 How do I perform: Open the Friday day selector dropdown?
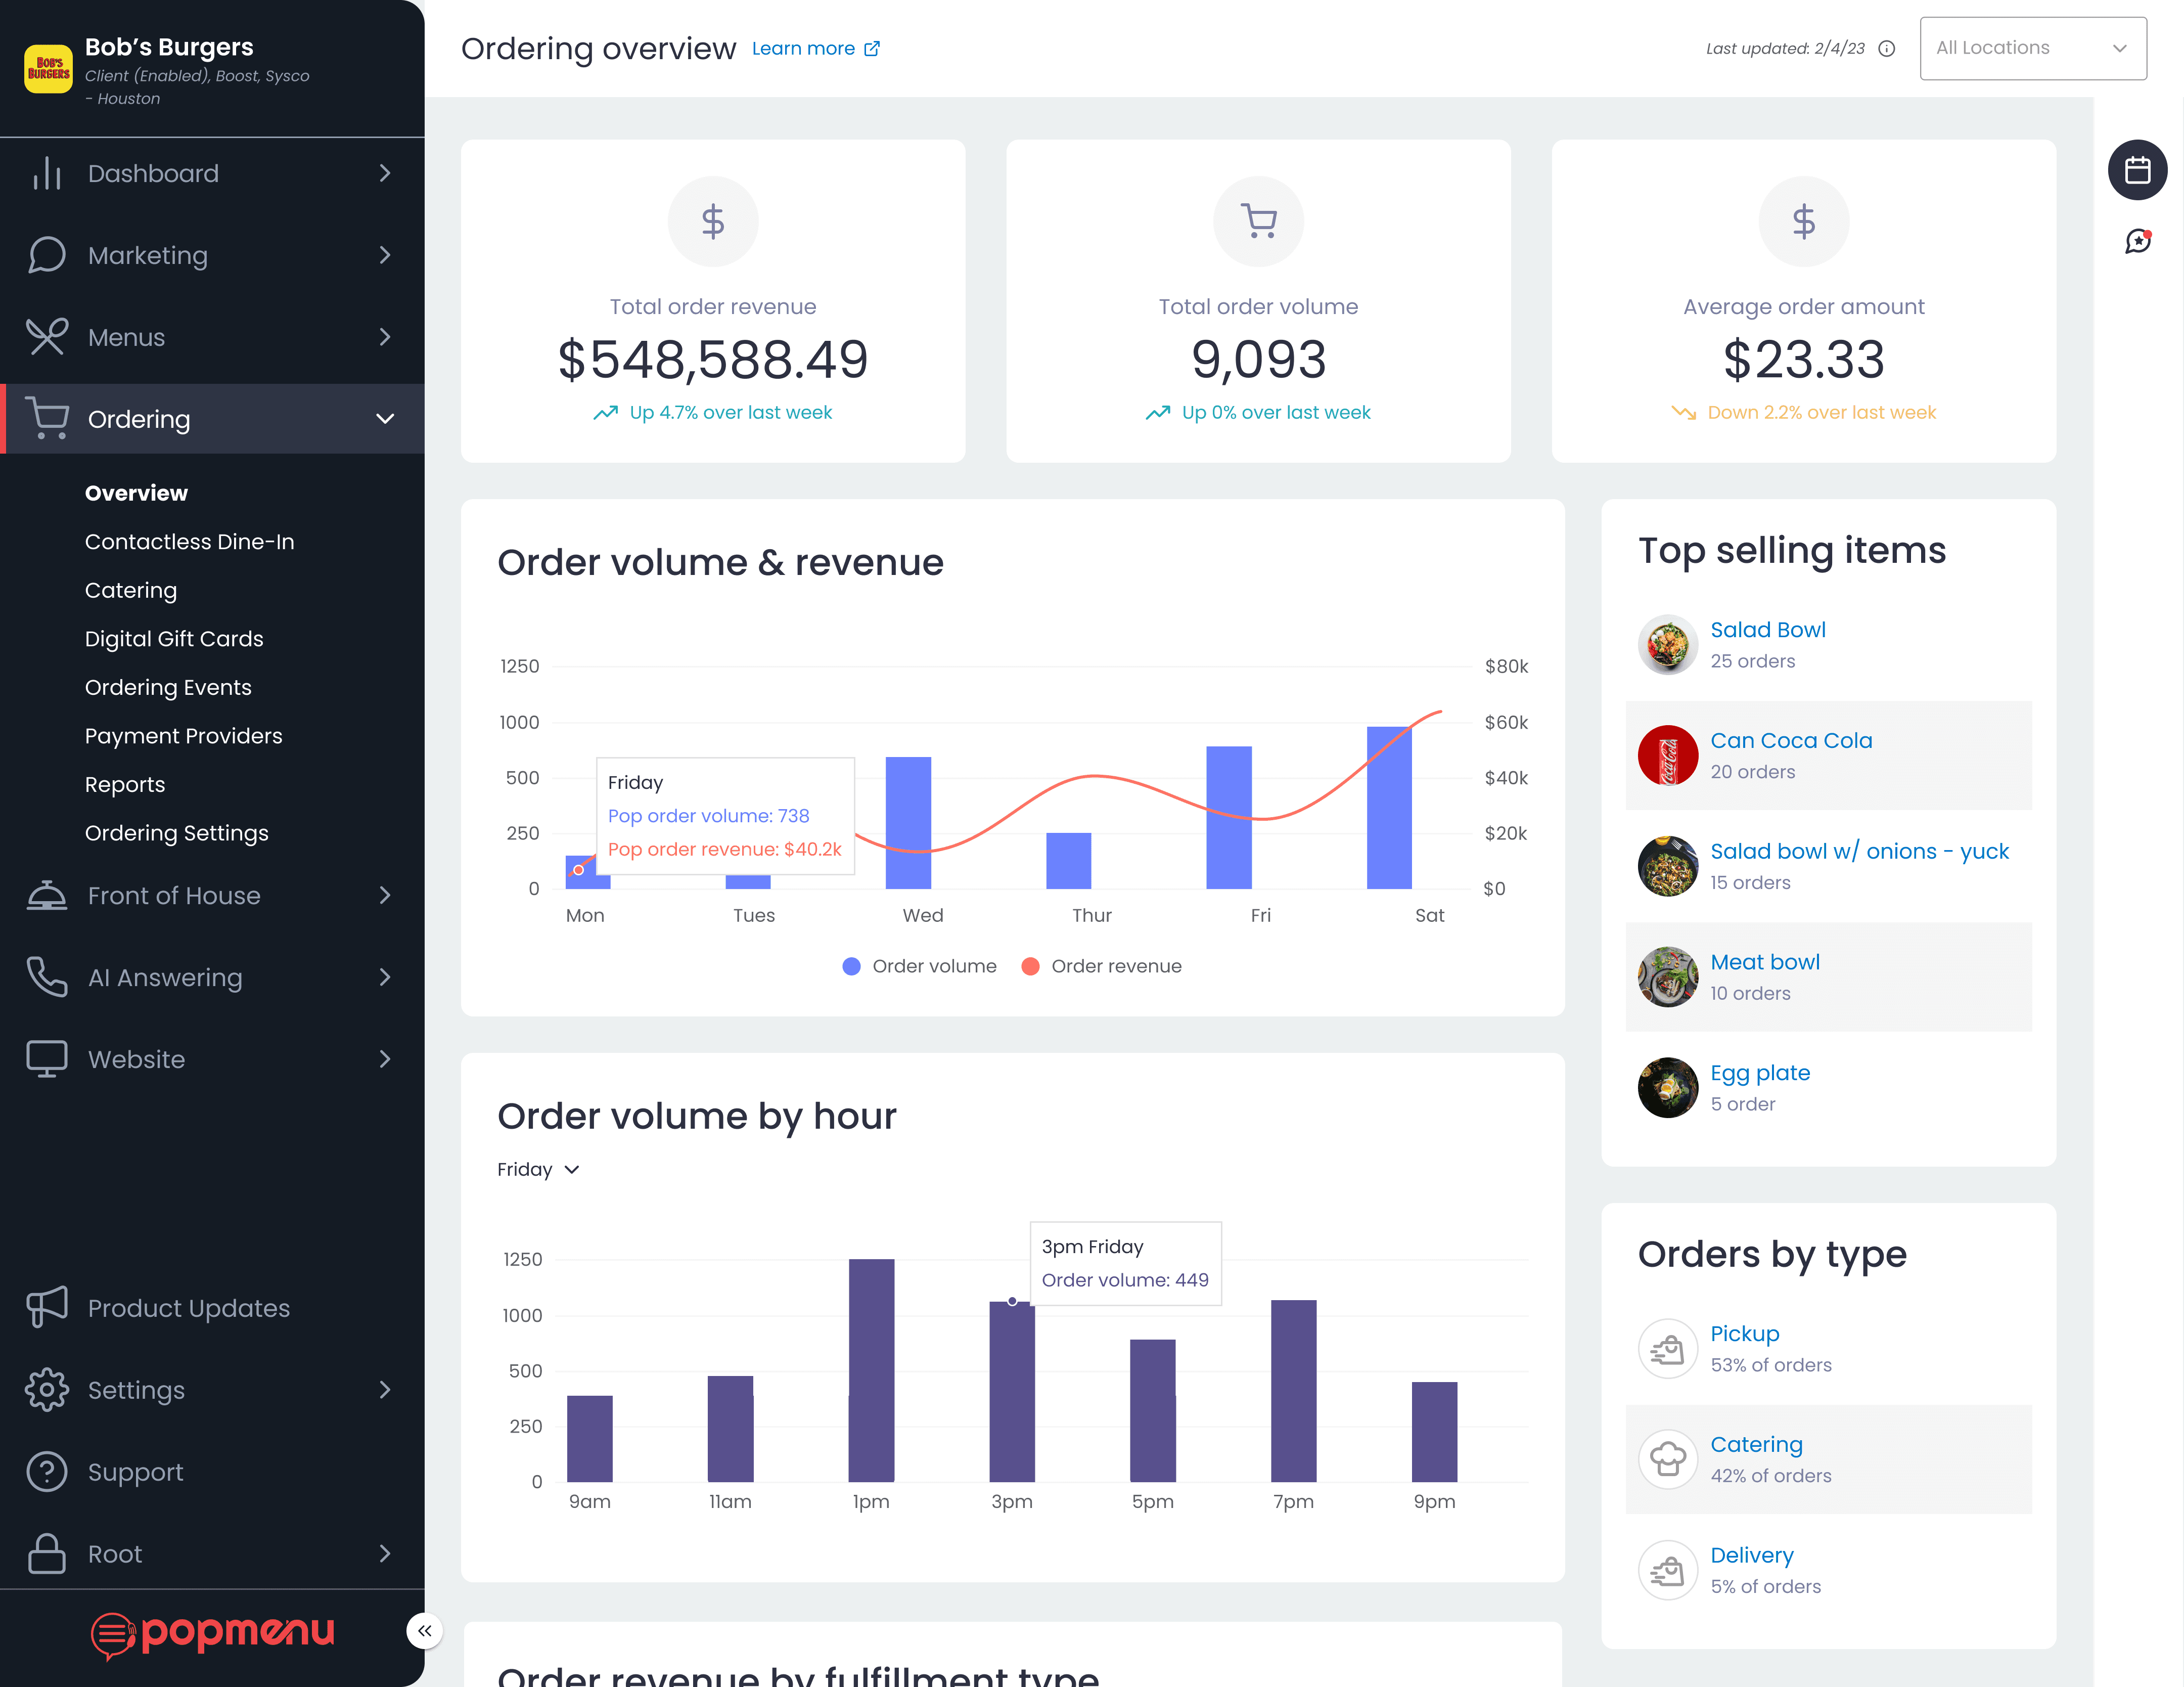tap(538, 1169)
